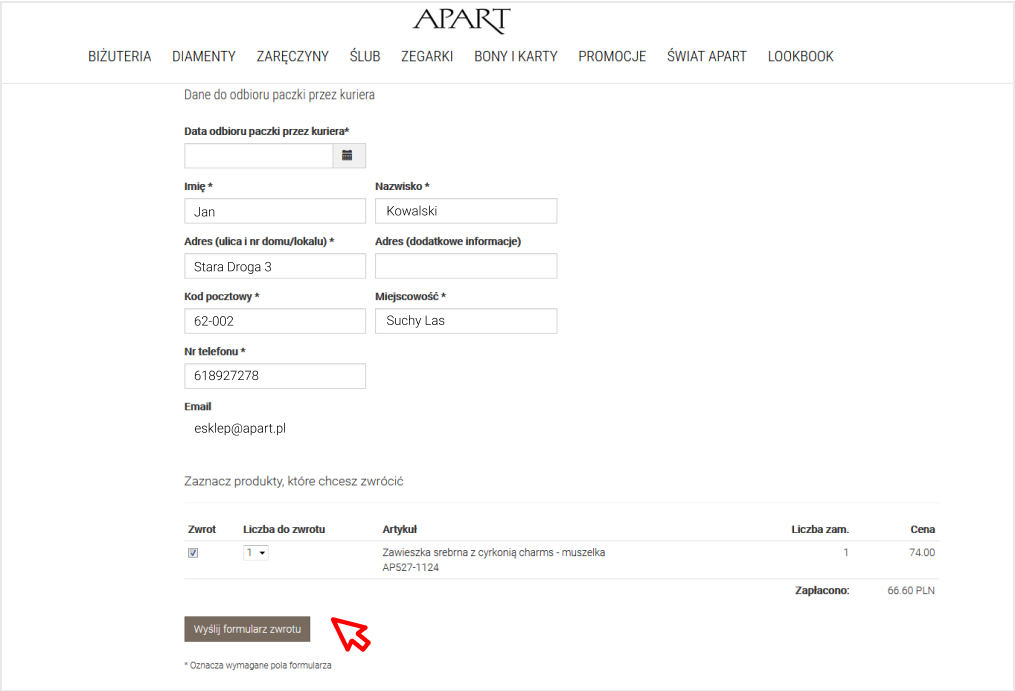Click the APART logo
This screenshot has width=1015, height=691.
461,21
